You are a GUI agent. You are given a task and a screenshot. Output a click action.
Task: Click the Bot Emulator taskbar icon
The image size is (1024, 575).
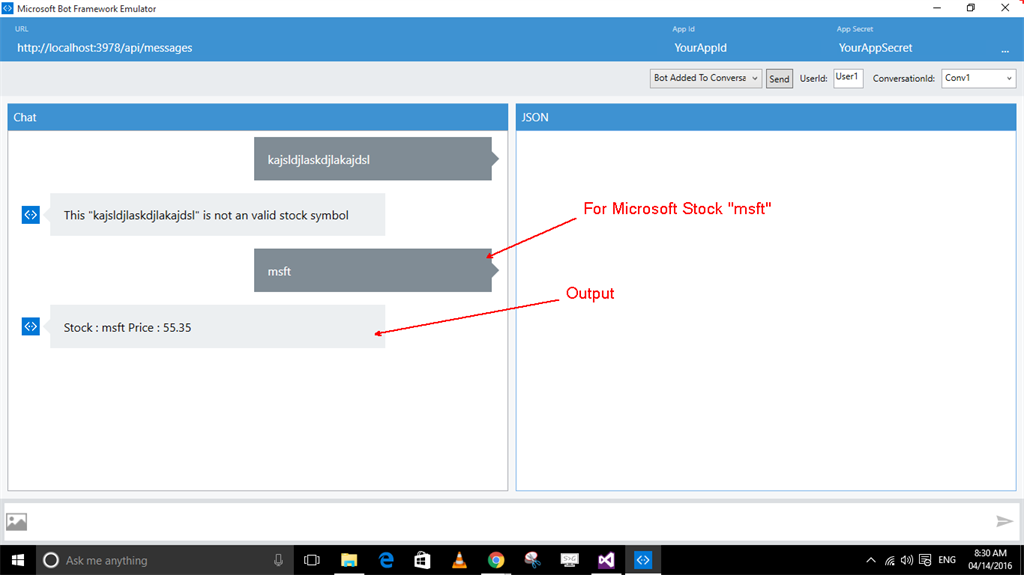[643, 560]
